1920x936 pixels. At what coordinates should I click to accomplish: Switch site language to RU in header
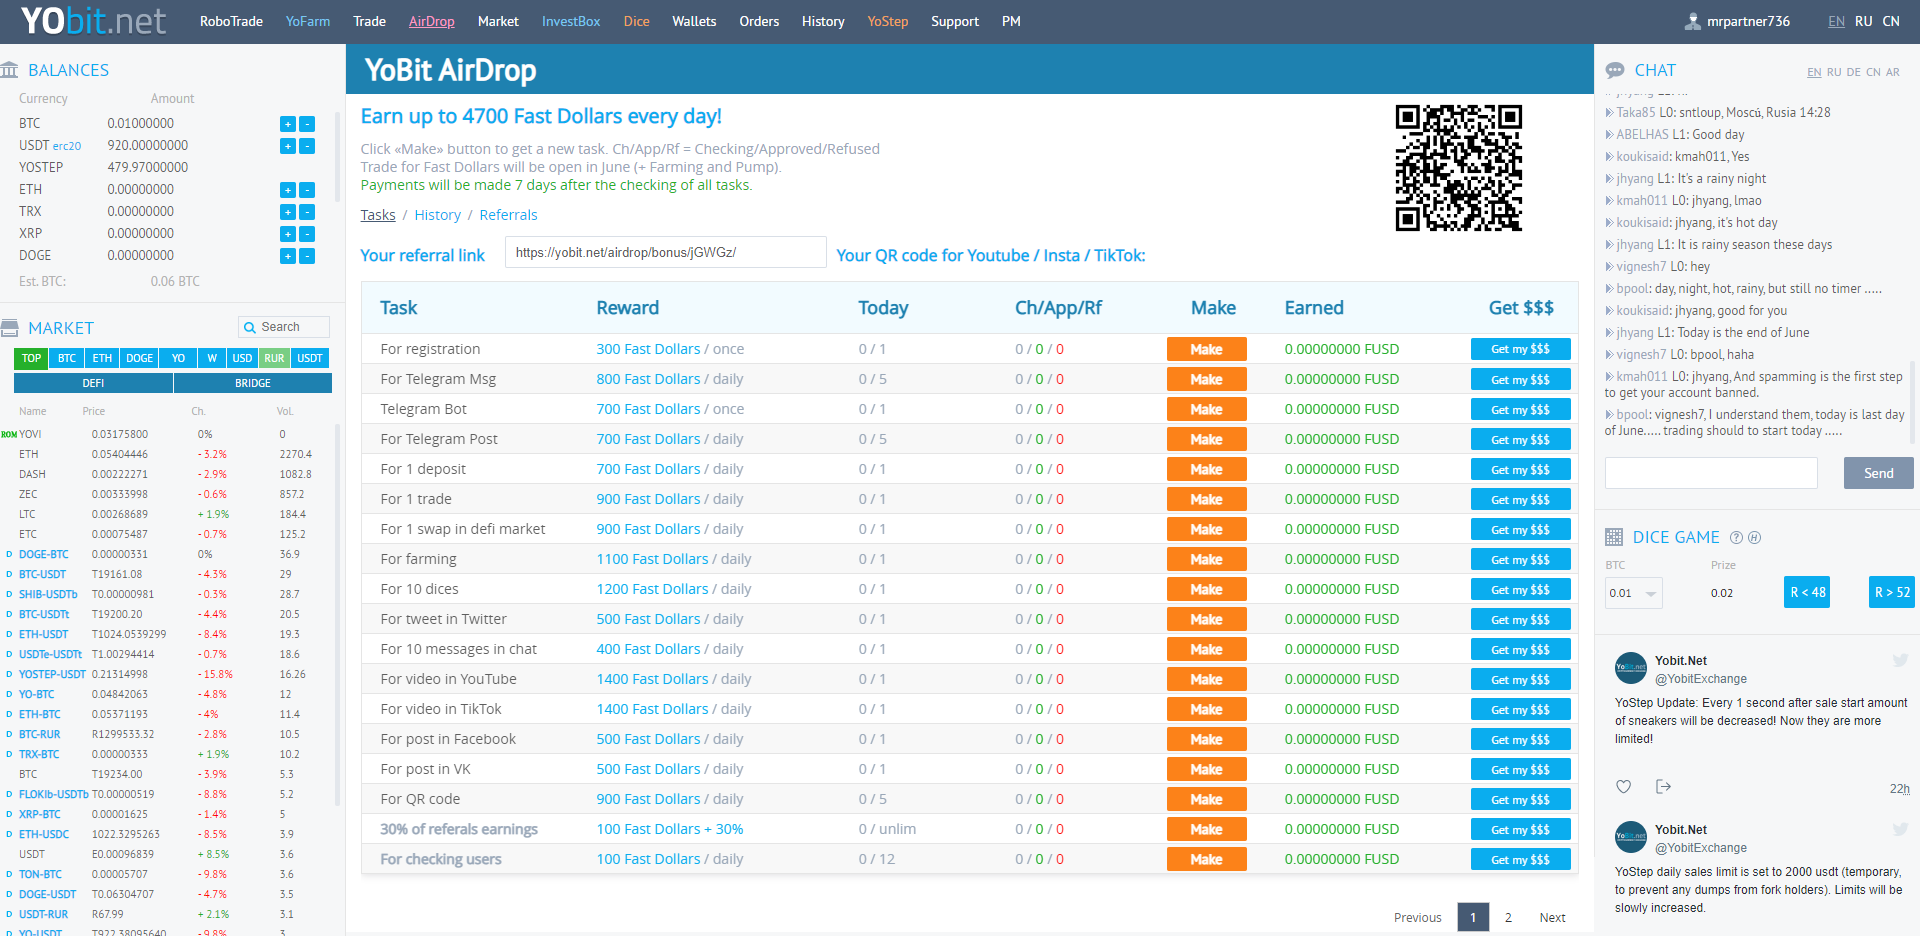tap(1864, 21)
